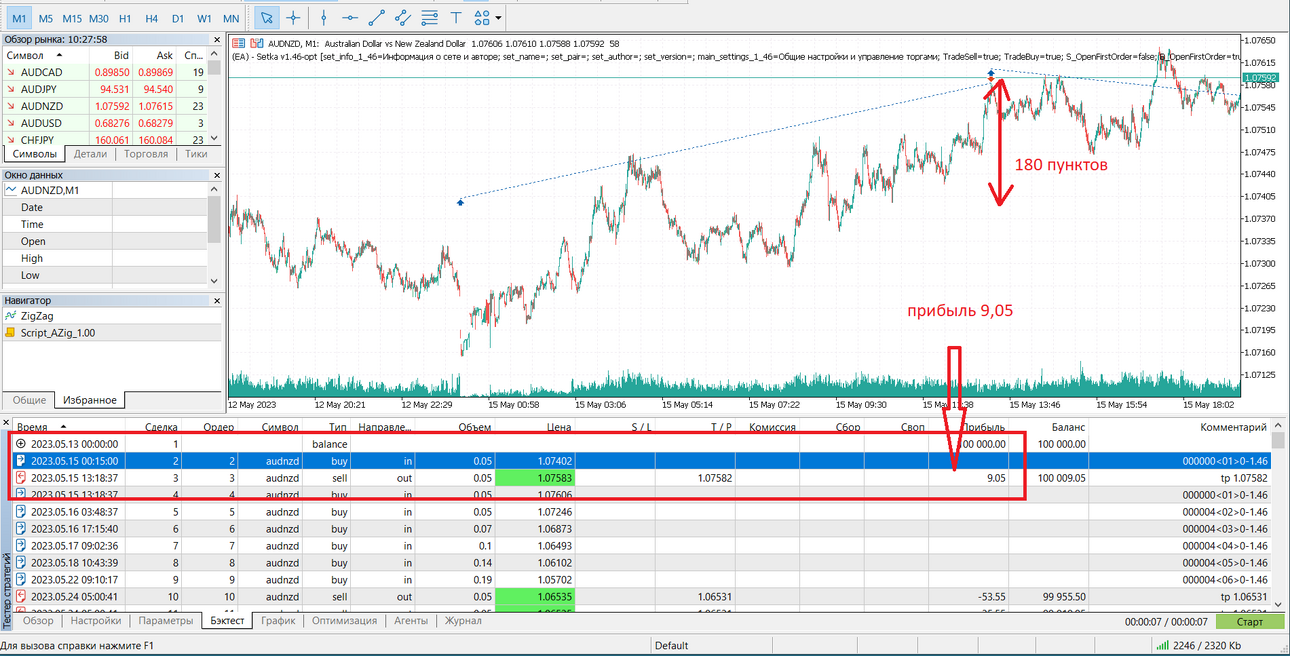
Task: Switch chart to H1 timeframe
Action: pos(125,18)
